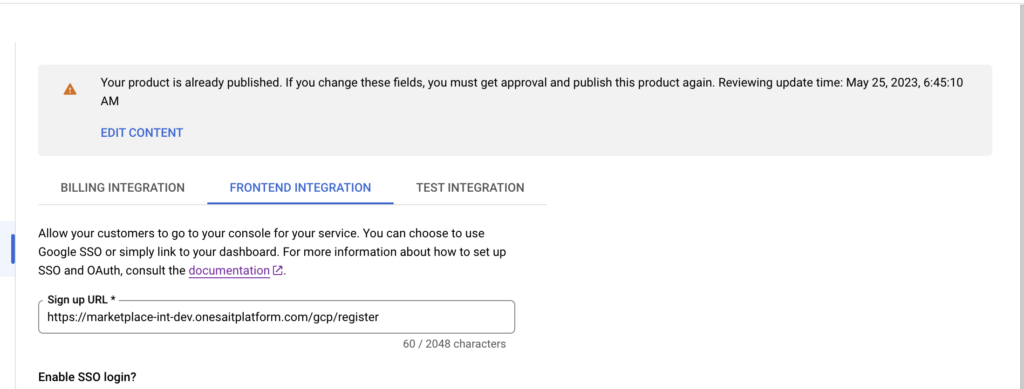The width and height of the screenshot is (1024, 389).
Task: Click the orange warning triangle icon
Action: tap(70, 89)
